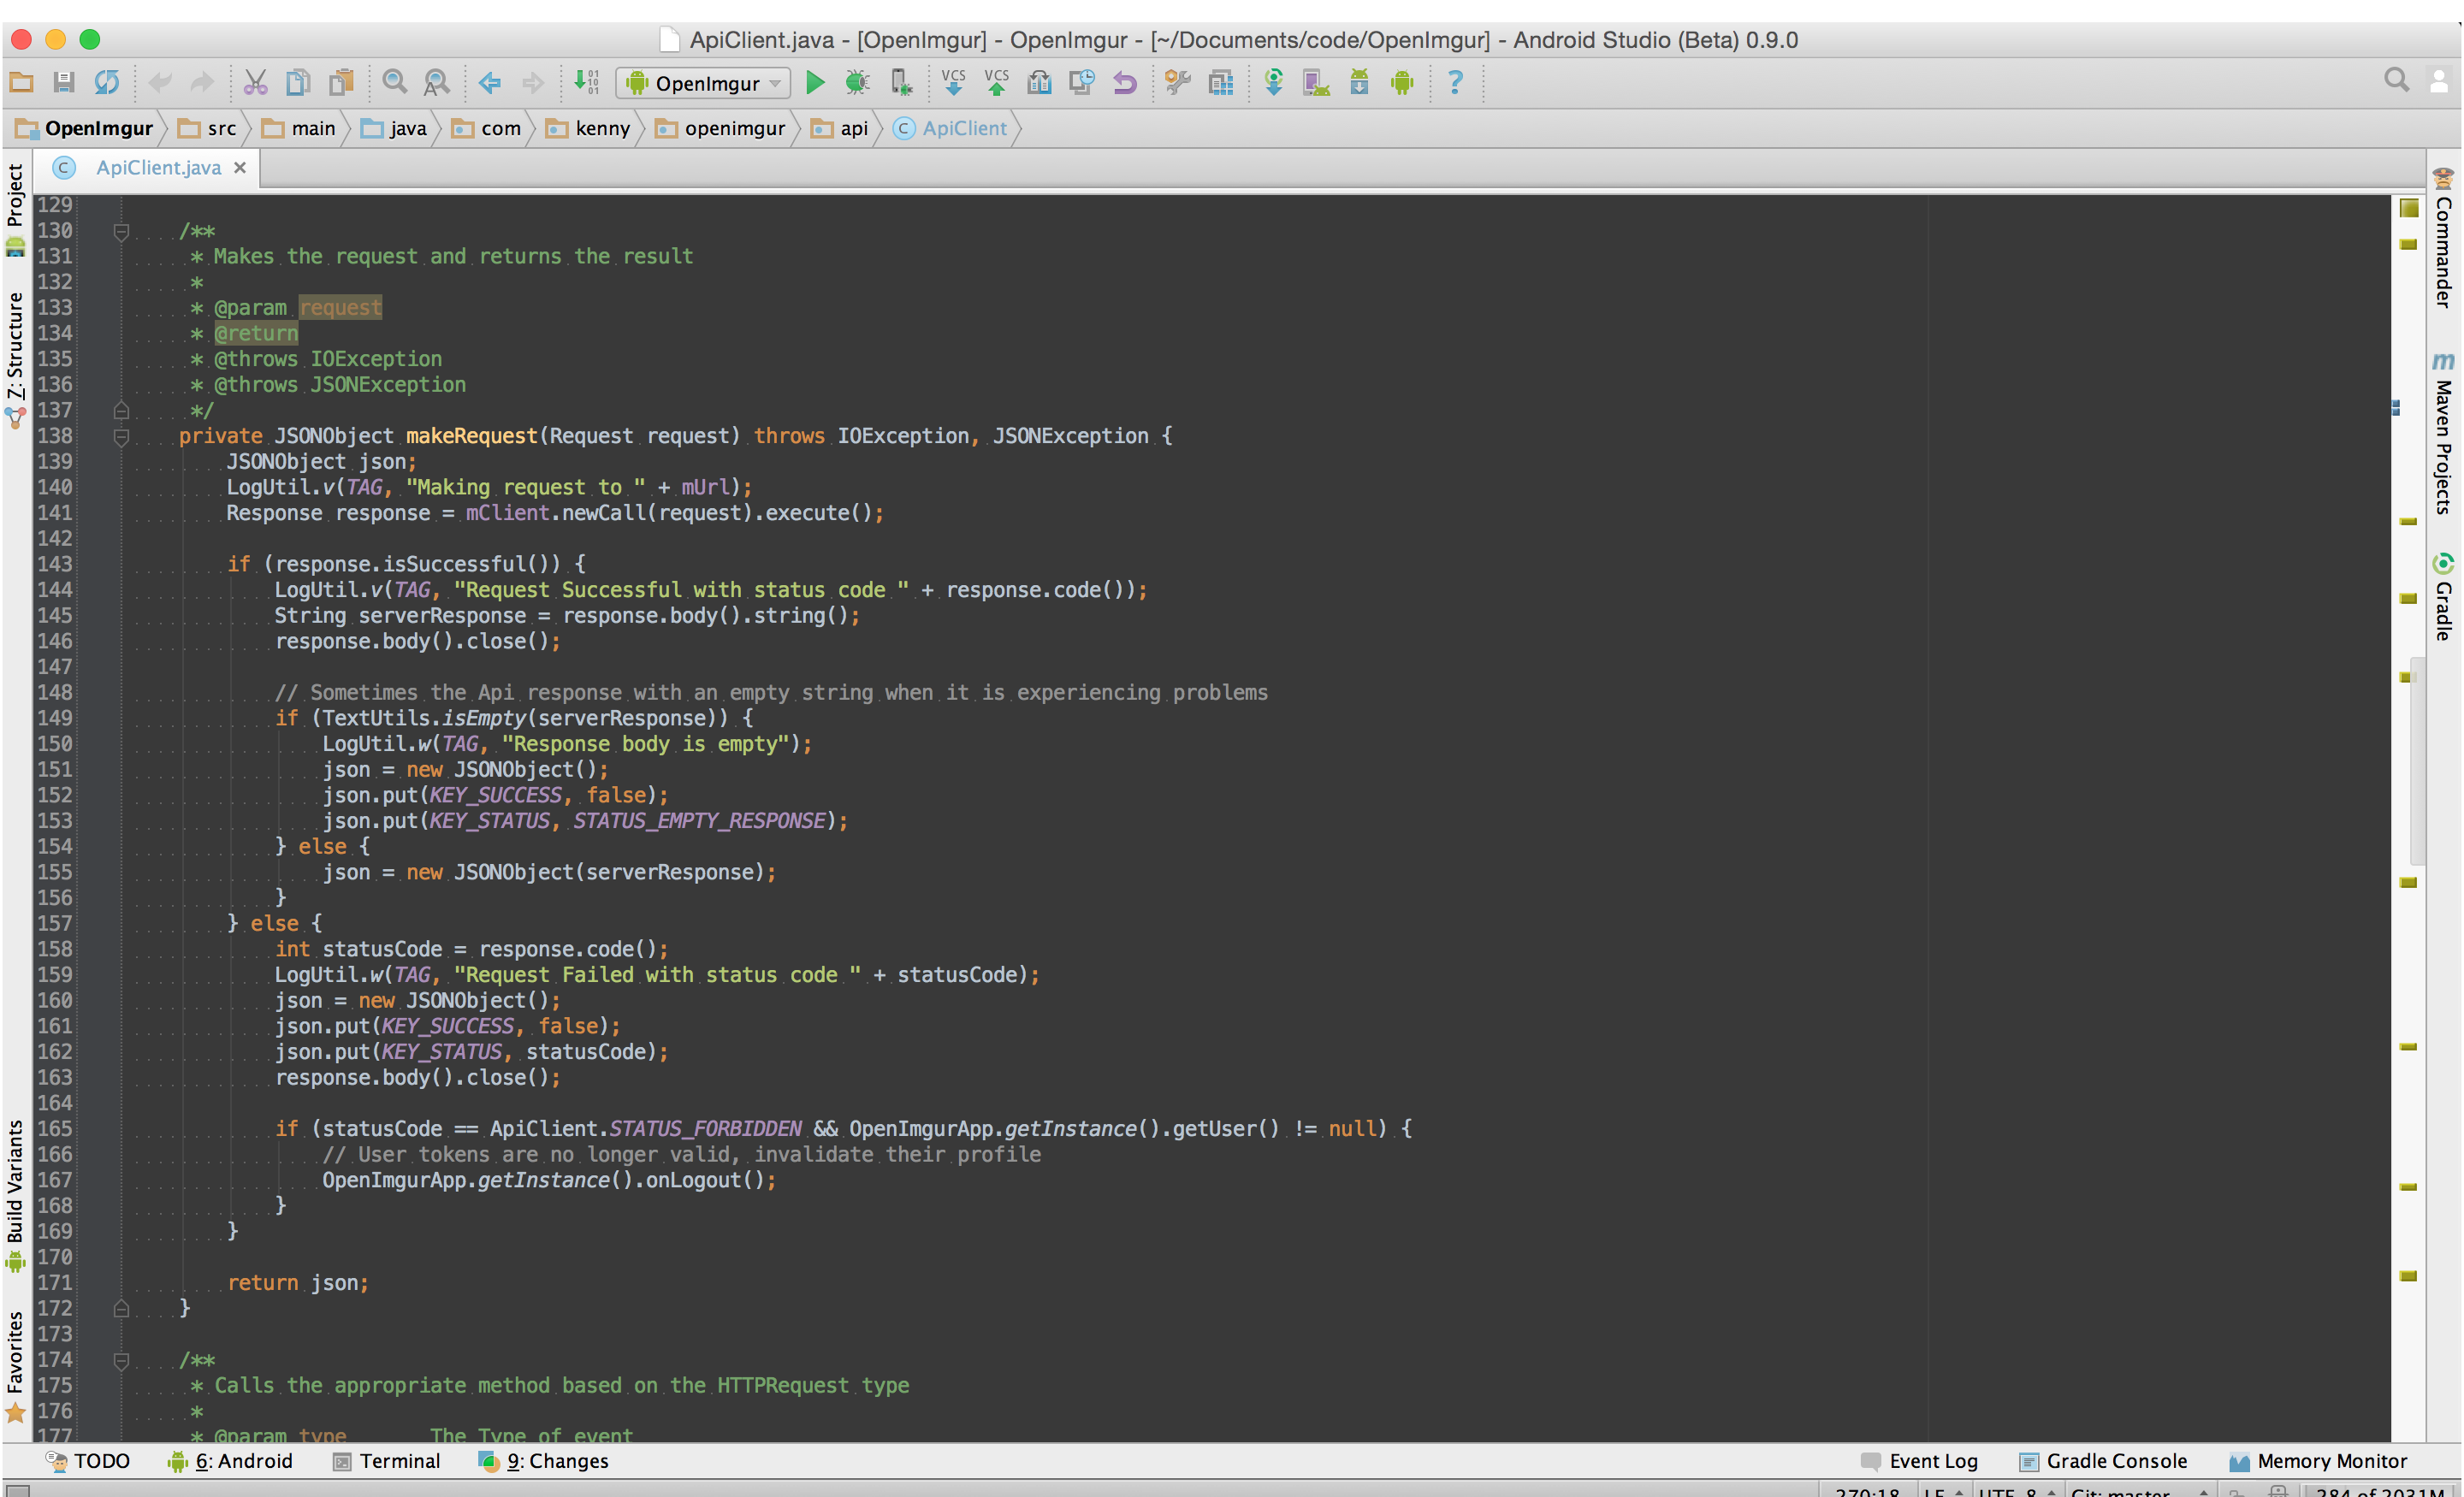
Task: Toggle the Gradle side panel
Action: point(2443,598)
